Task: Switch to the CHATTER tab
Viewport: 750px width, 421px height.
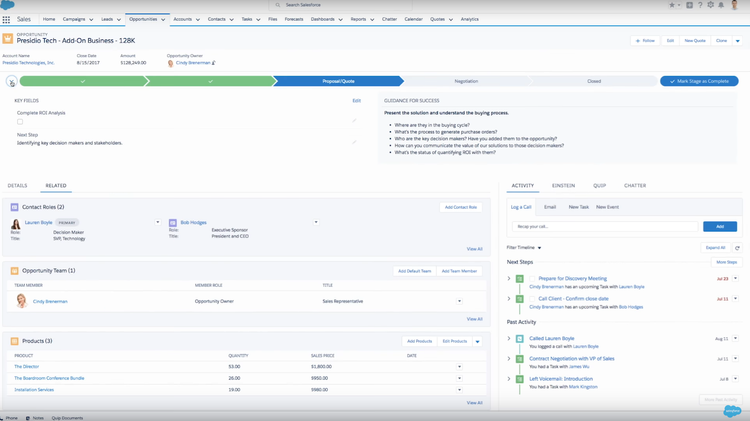Action: (635, 186)
